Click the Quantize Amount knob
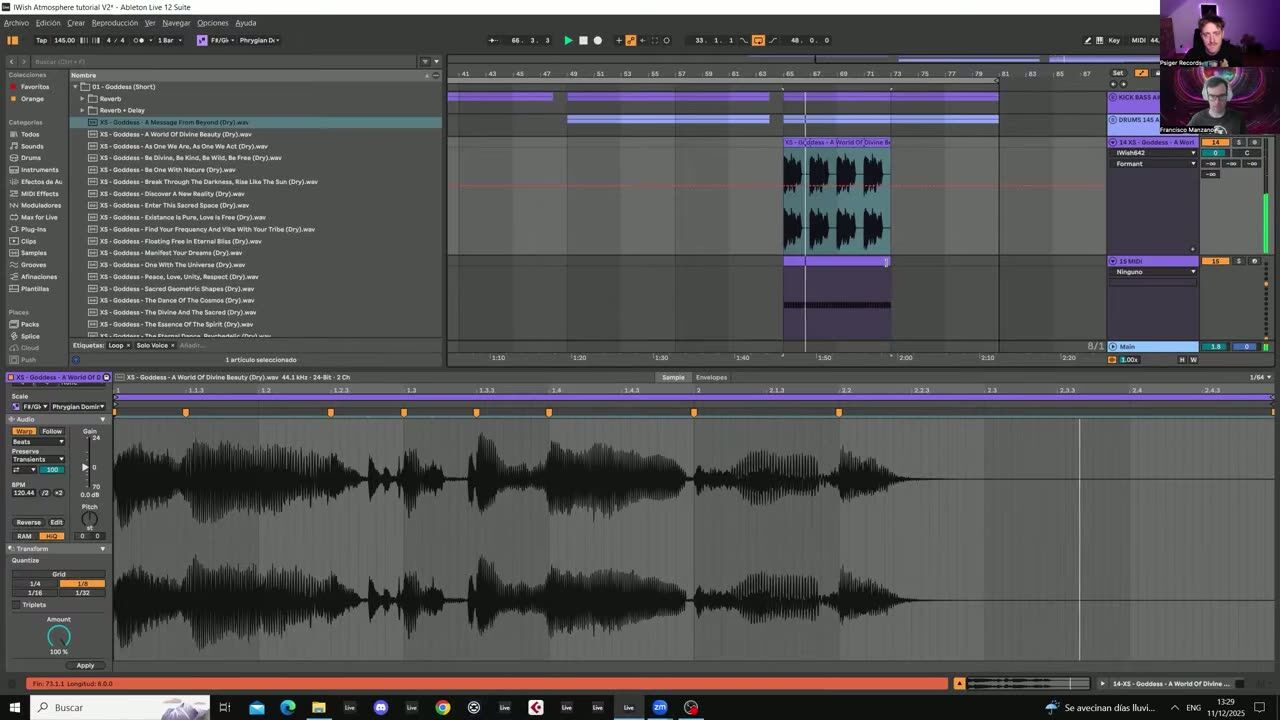The width and height of the screenshot is (1280, 720). (59, 636)
